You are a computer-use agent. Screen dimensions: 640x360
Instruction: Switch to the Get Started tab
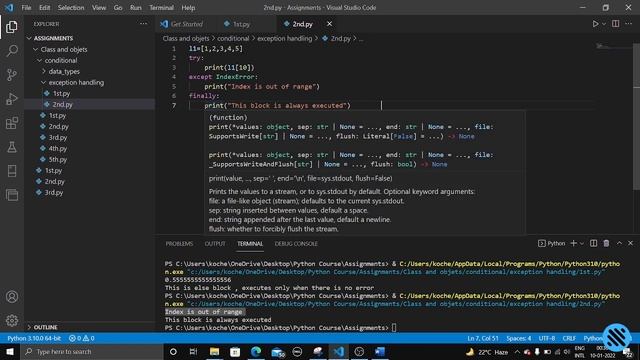tap(182, 24)
